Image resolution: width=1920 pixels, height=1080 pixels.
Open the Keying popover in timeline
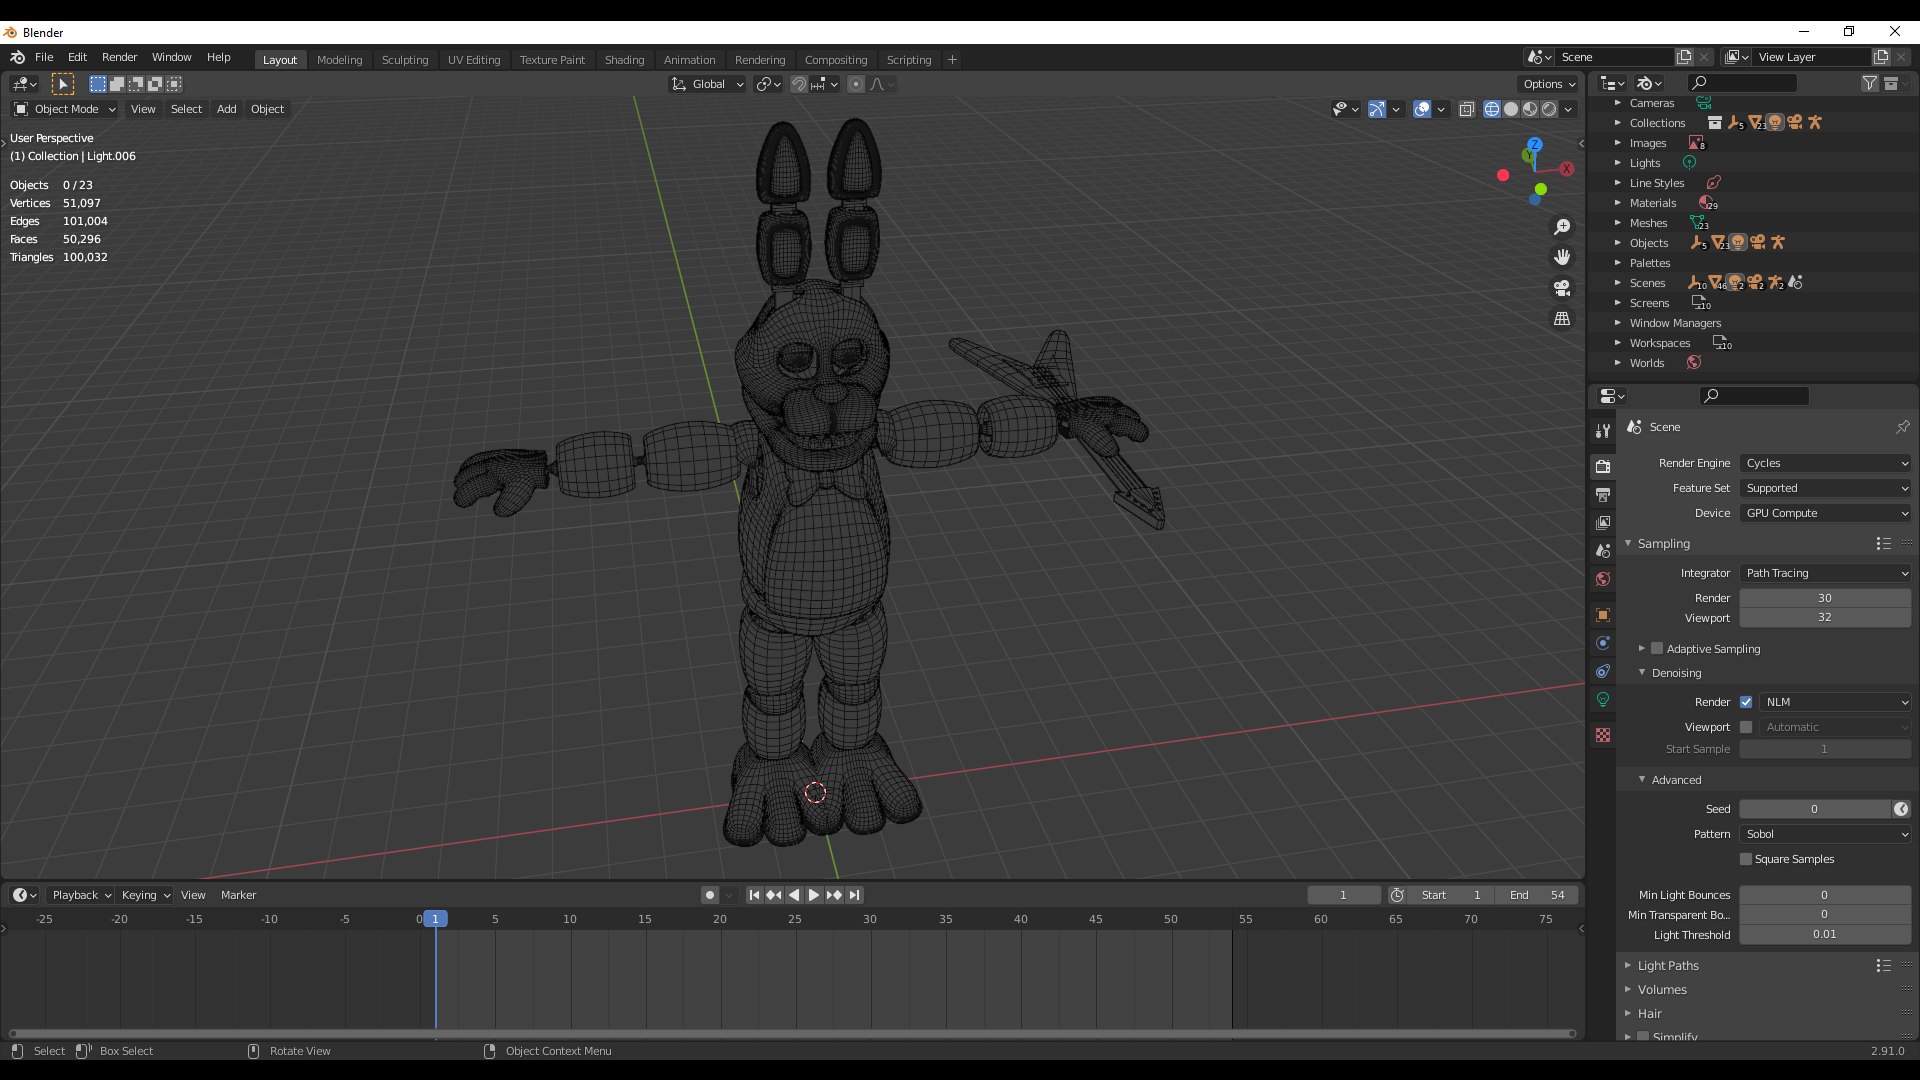[145, 895]
